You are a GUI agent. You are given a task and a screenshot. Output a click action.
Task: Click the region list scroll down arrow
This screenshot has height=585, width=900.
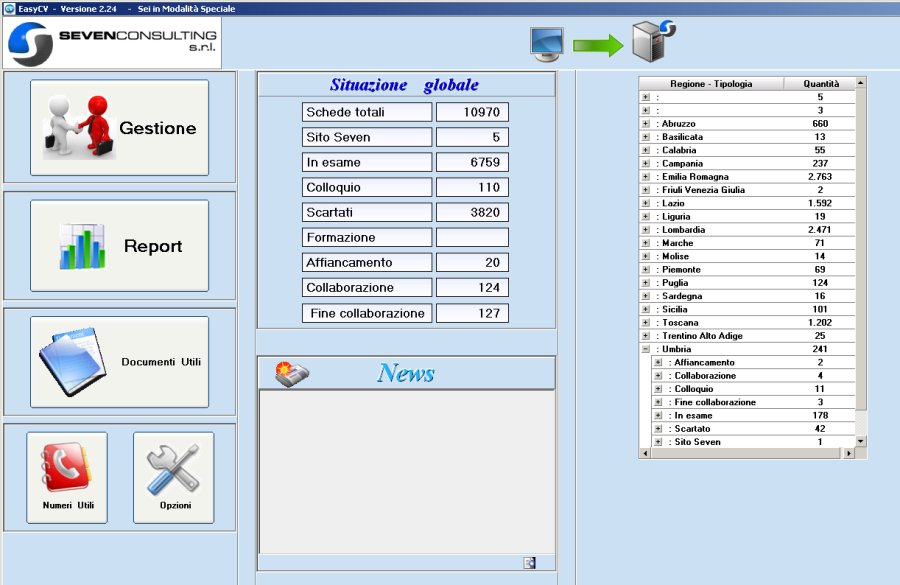pos(860,441)
